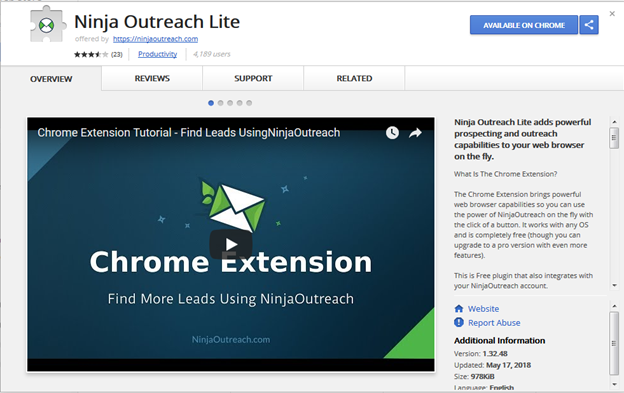The image size is (624, 393).
Task: Select the first carousel dot indicator
Action: point(211,103)
